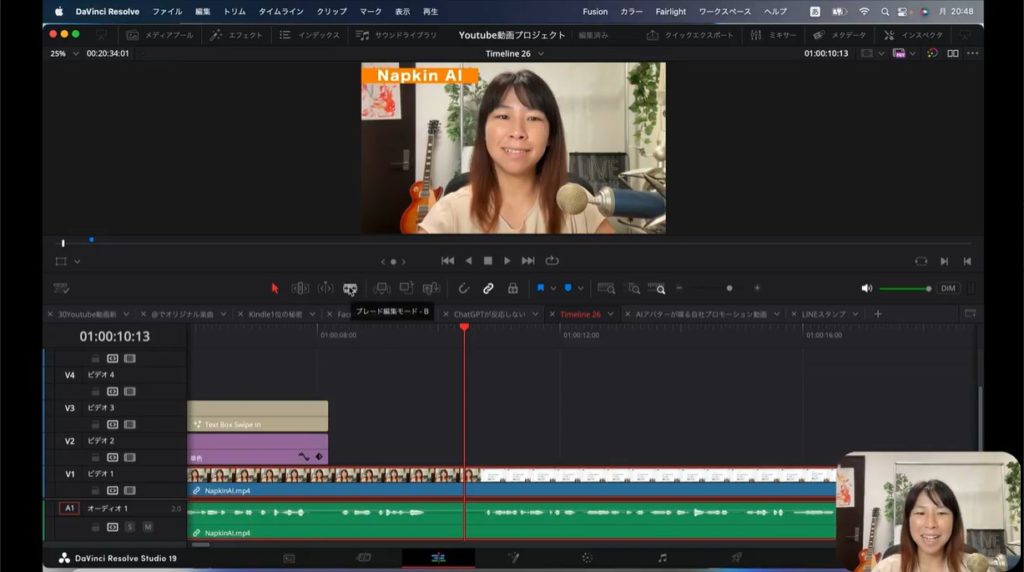This screenshot has width=1024, height=572.
Task: Toggle the Snapping magnet icon
Action: point(464,288)
